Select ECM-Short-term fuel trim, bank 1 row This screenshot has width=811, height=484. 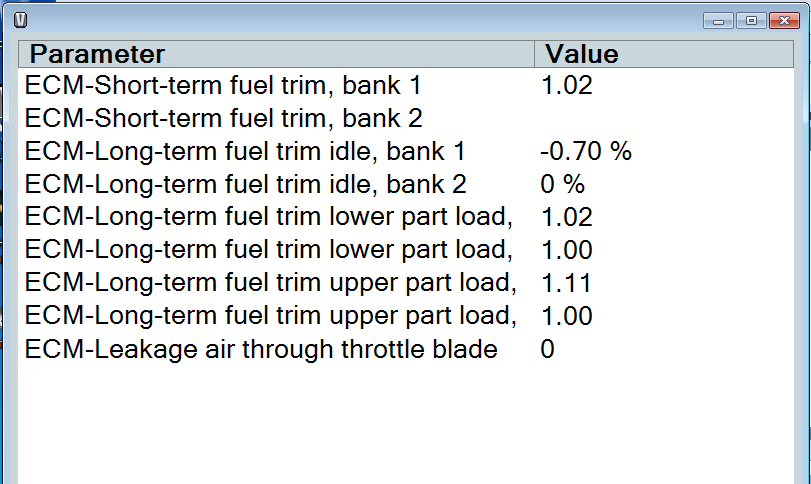(x=224, y=85)
